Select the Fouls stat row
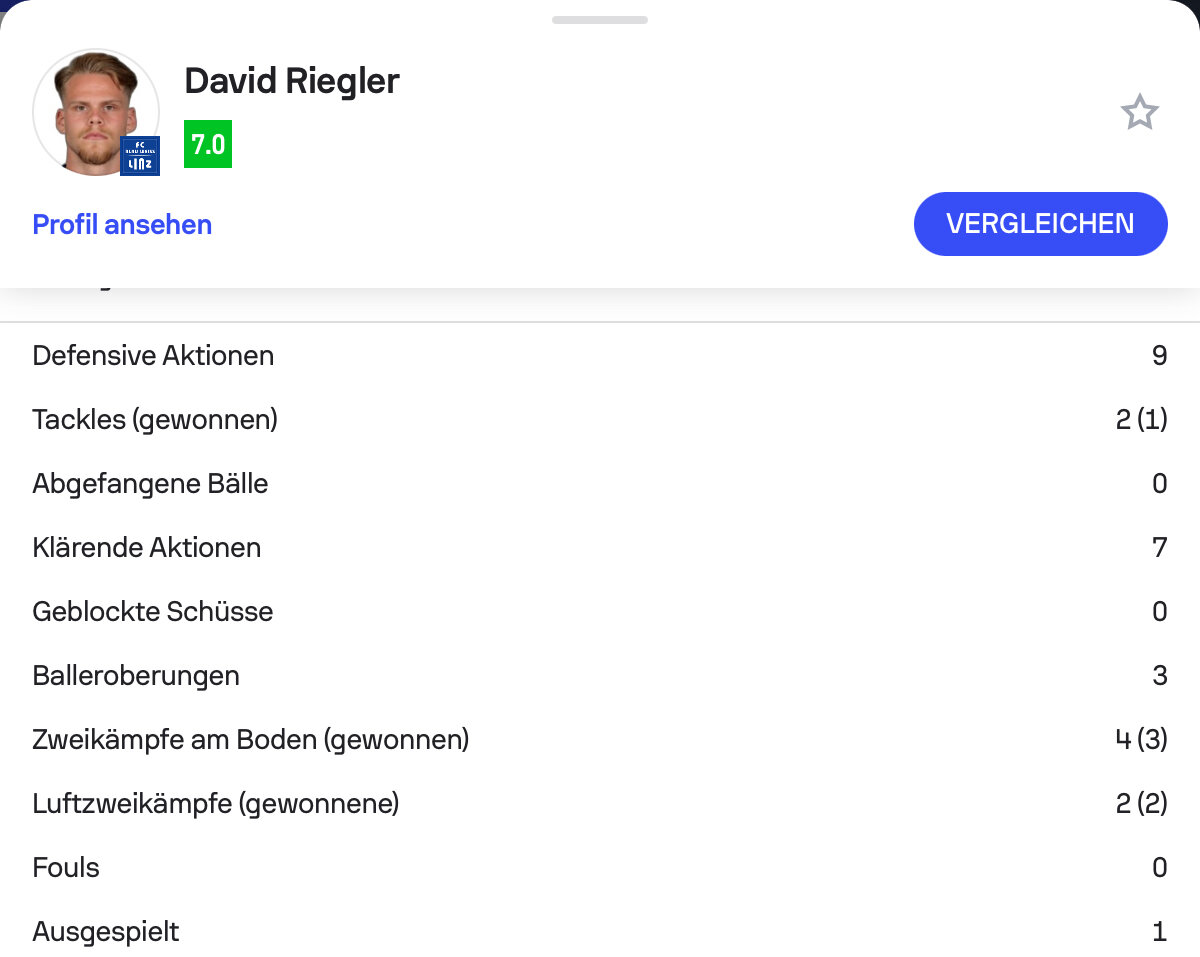The width and height of the screenshot is (1200, 957). pyautogui.click(x=600, y=868)
